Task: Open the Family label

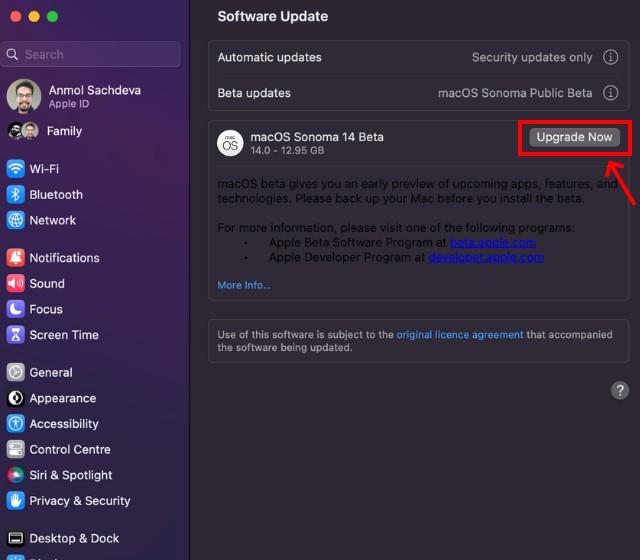Action: coord(64,131)
